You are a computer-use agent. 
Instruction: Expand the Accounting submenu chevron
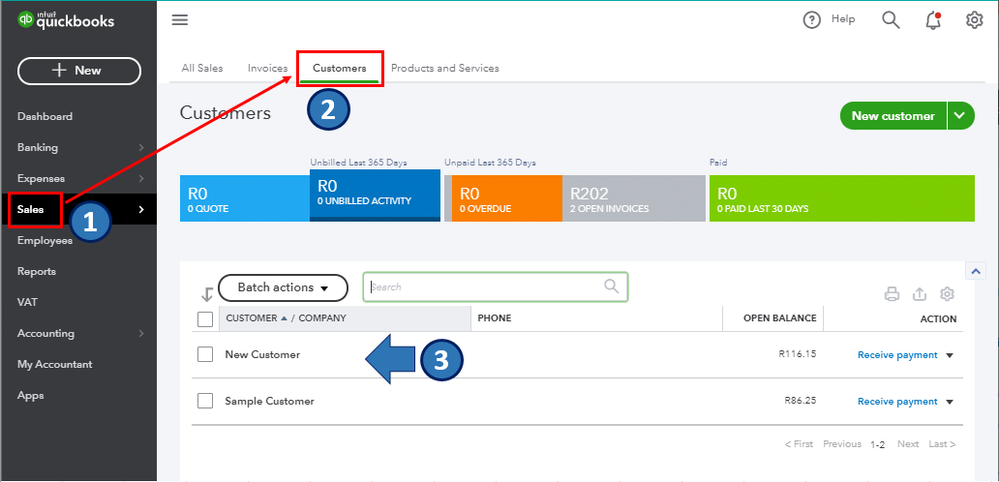pos(141,334)
